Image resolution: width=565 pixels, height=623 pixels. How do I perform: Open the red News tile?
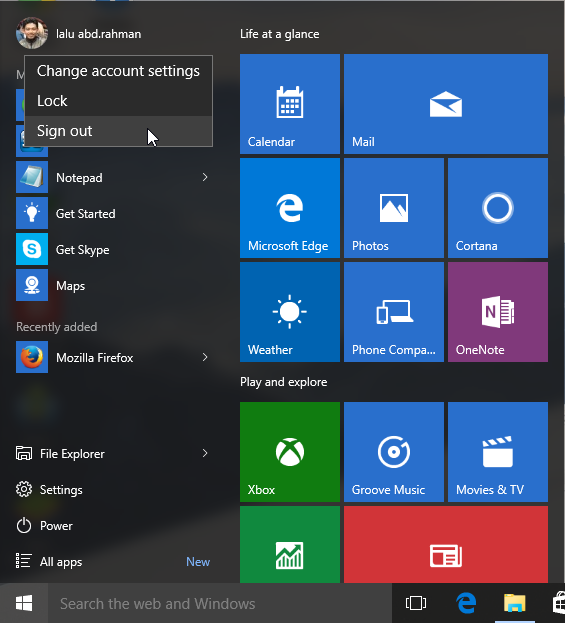pyautogui.click(x=446, y=545)
